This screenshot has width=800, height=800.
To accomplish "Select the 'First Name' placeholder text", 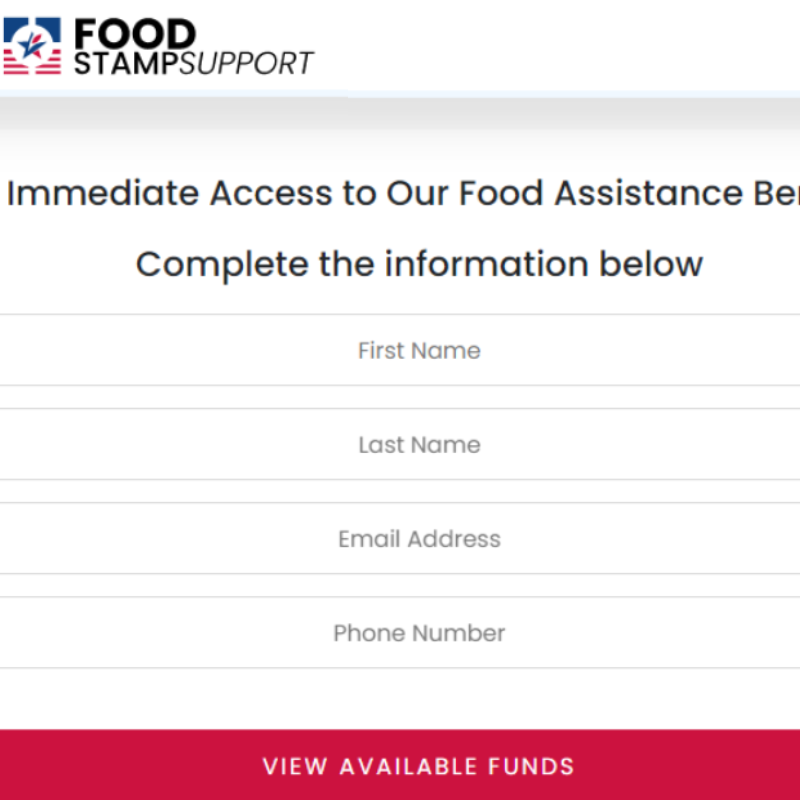I will 419,351.
